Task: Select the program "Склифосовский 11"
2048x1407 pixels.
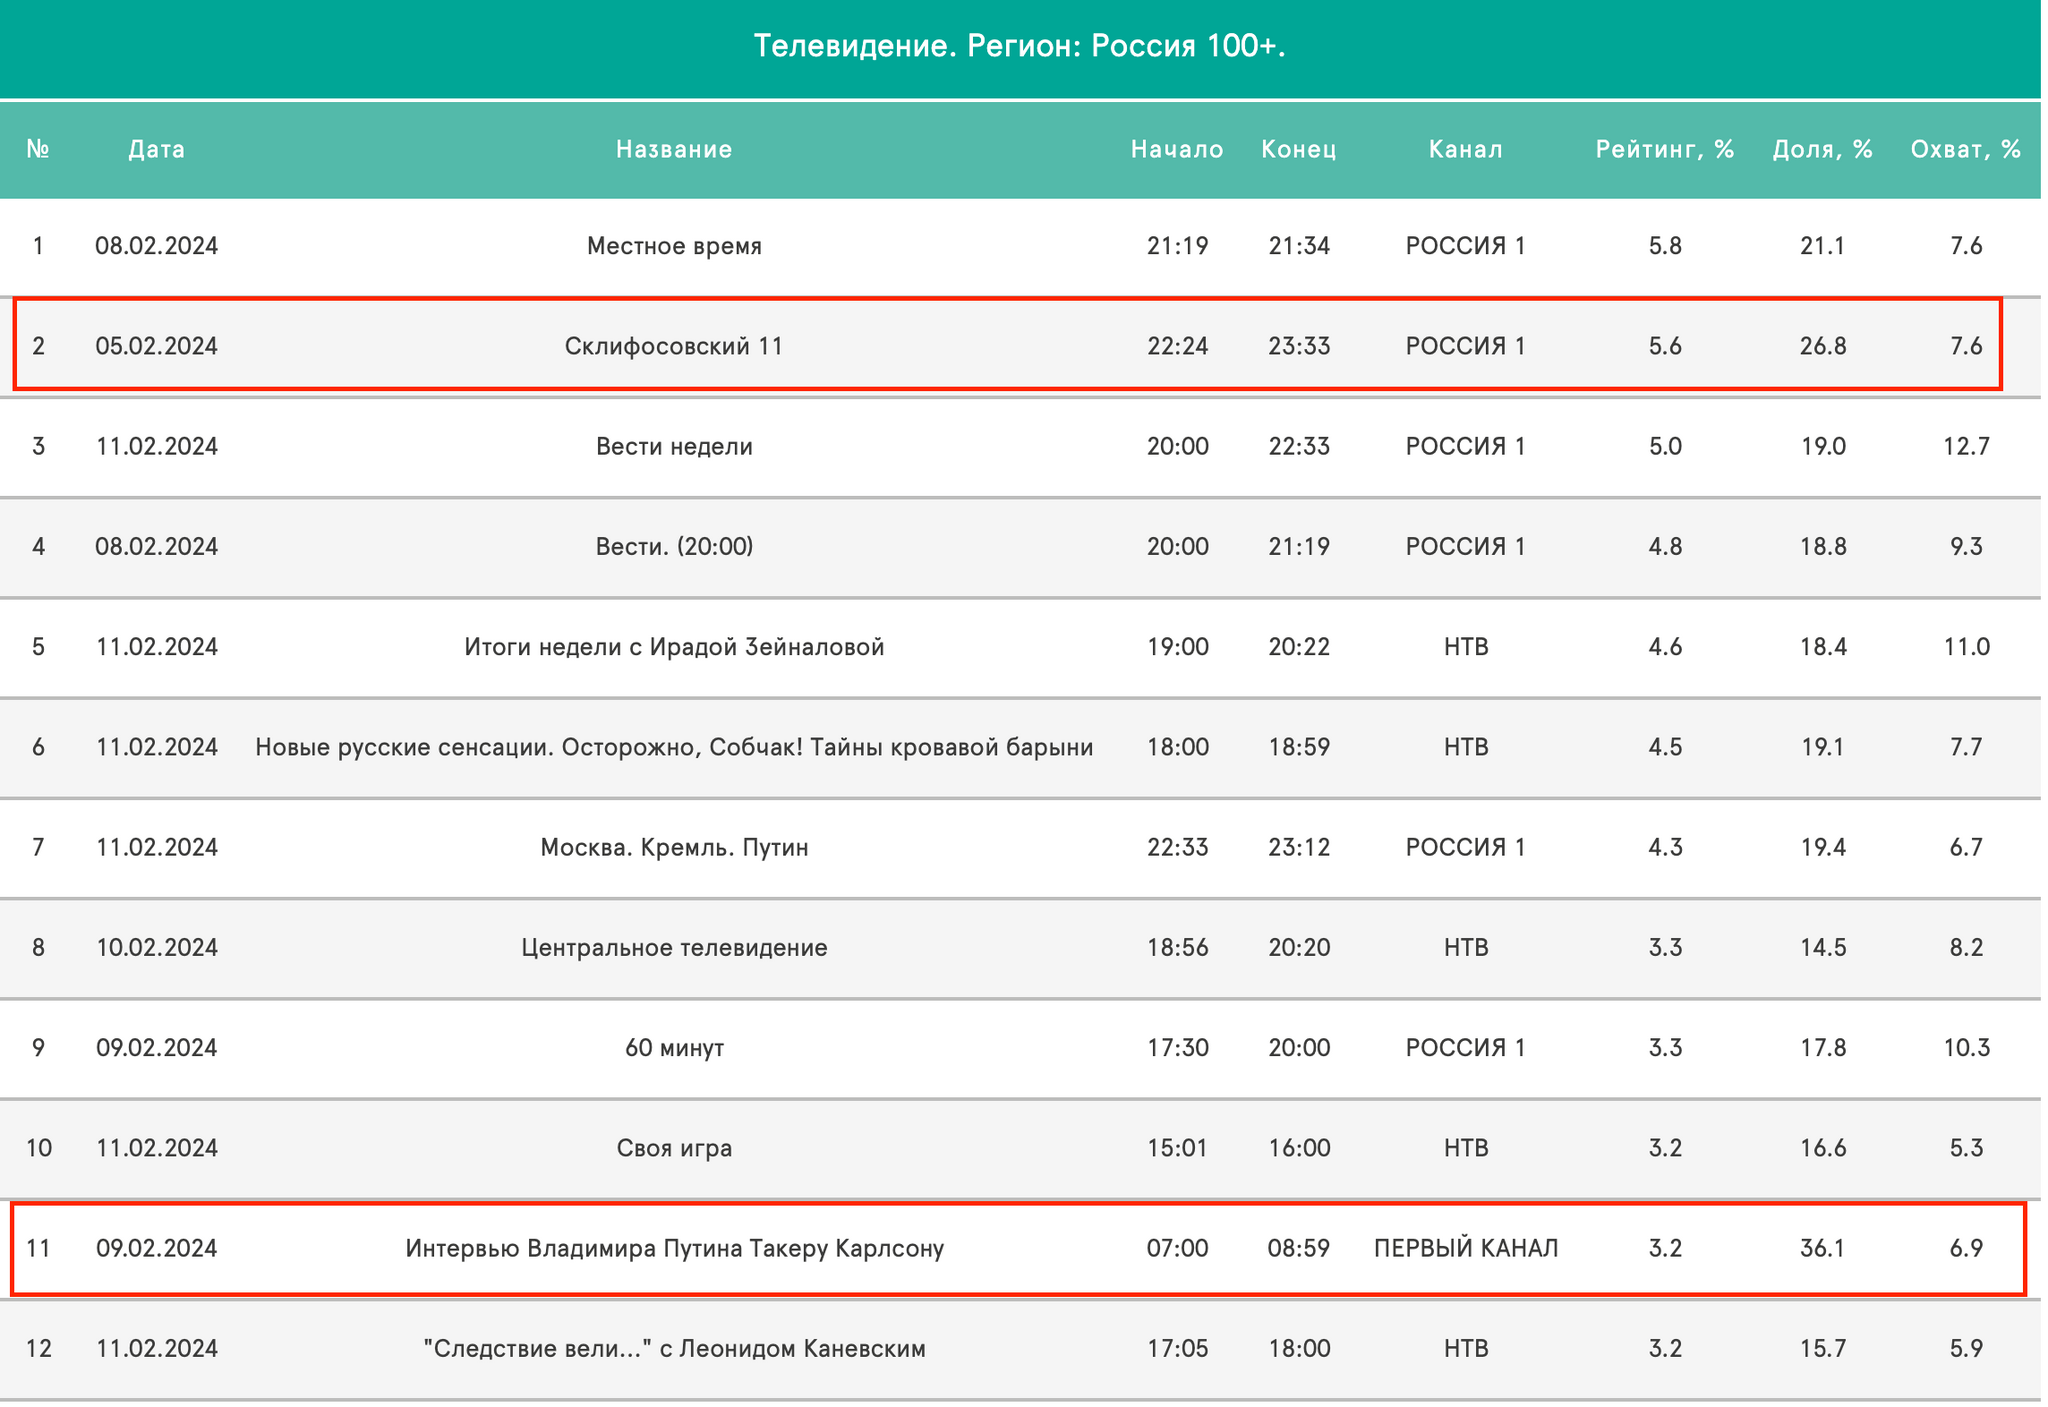Action: pos(674,346)
